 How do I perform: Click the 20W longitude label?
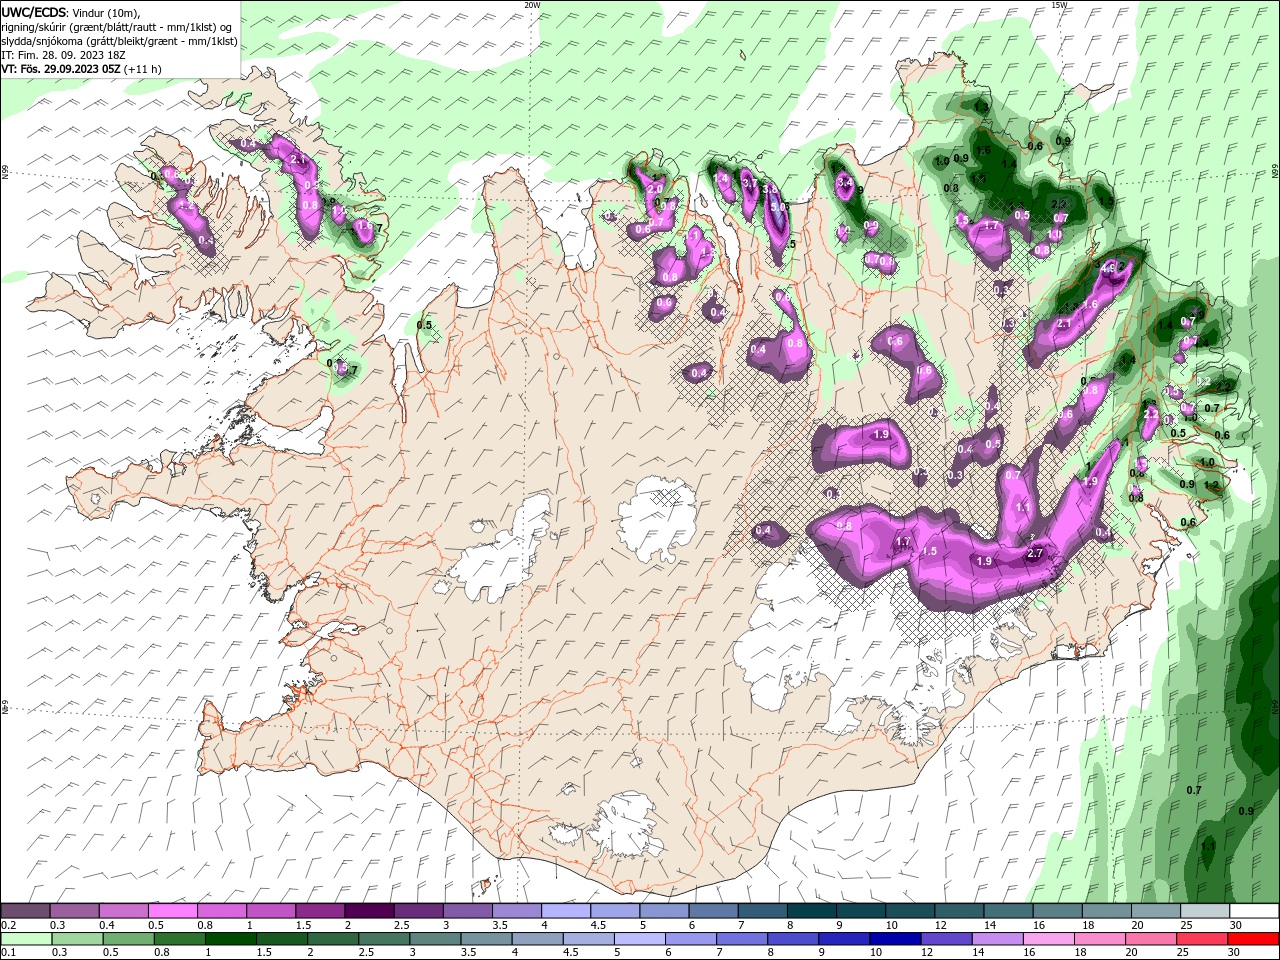click(533, 5)
